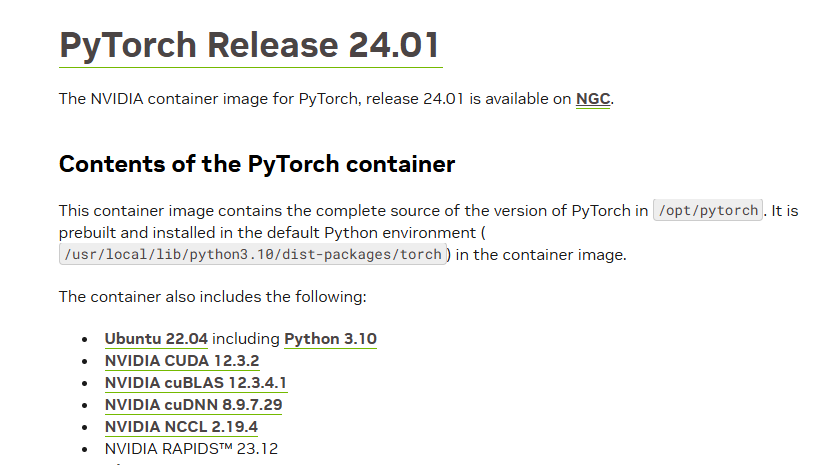Open the Ubuntu 22.04 link
Screen dimensions: 834x465
coord(156,339)
